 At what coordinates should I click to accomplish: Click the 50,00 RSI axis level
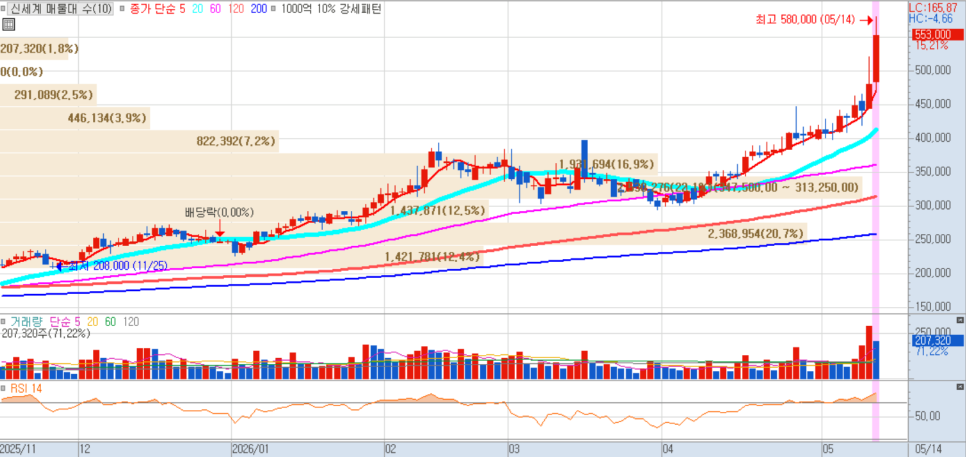coord(927,416)
